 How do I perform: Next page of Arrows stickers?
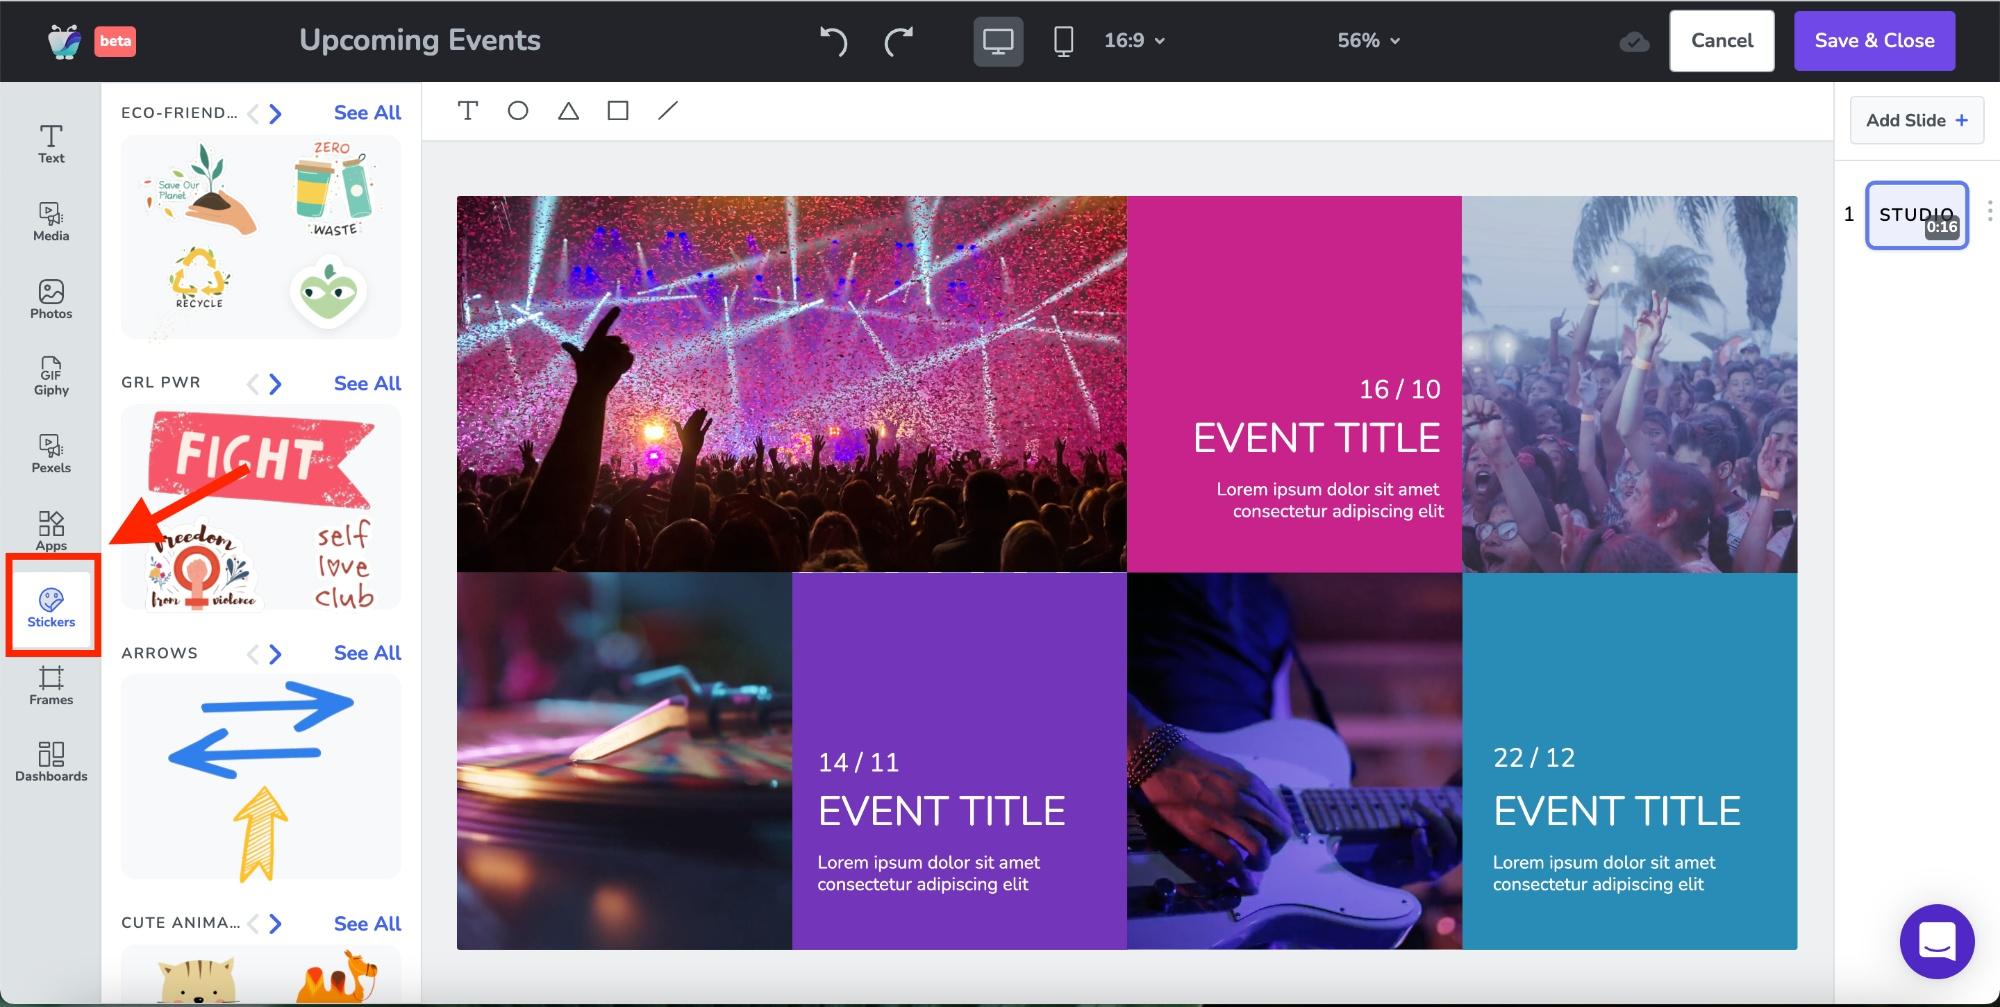point(276,653)
